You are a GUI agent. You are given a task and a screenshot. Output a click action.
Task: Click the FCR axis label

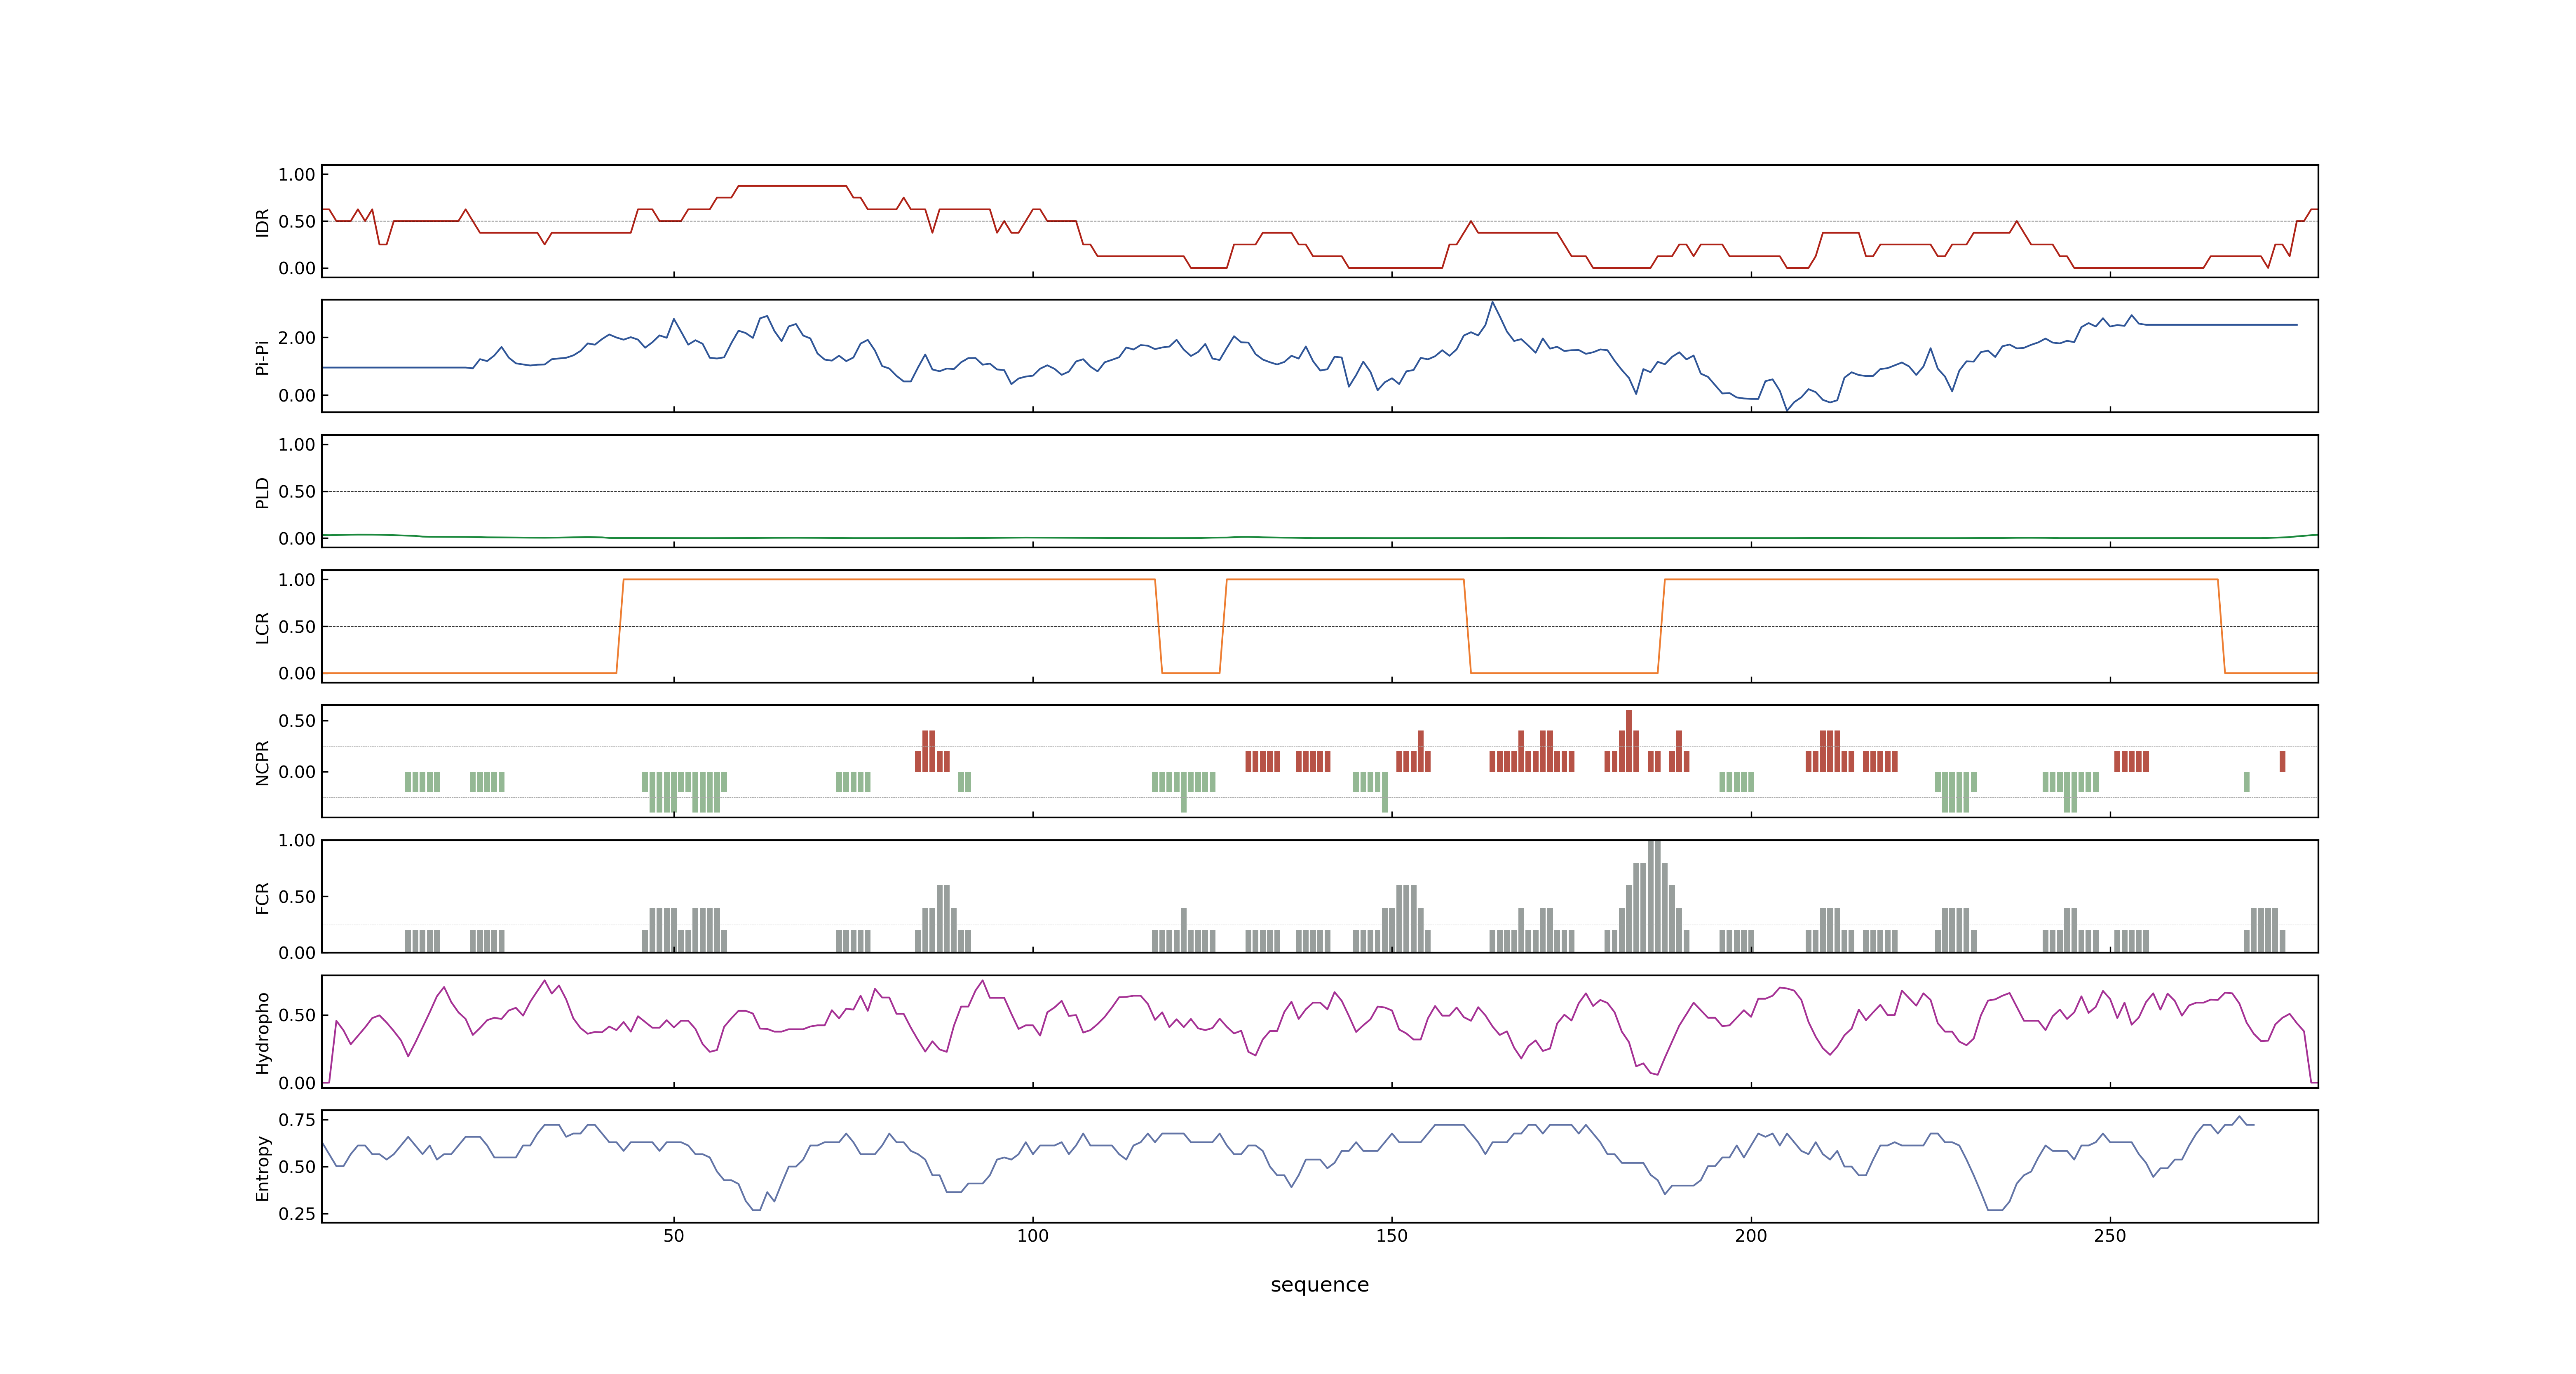tap(263, 897)
